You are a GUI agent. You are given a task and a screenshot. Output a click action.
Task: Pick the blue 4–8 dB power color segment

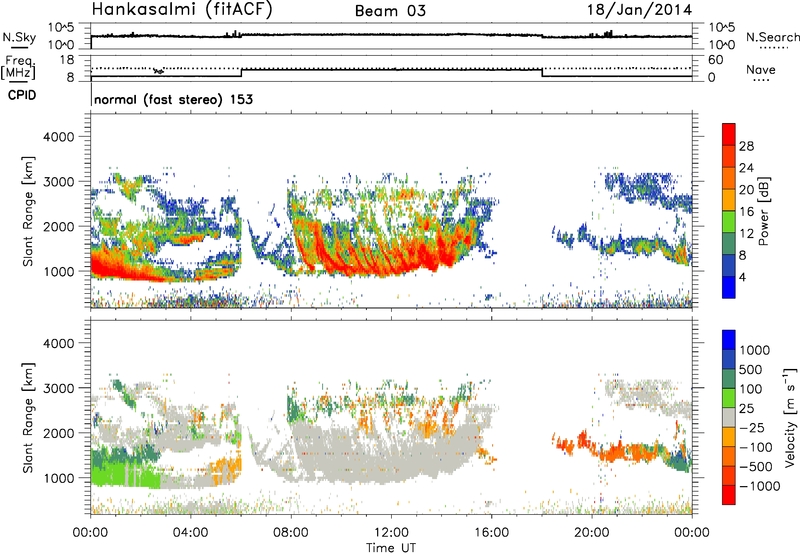click(729, 265)
